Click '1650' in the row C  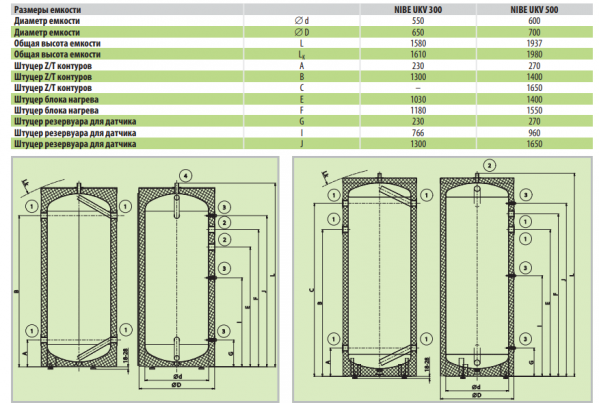click(x=534, y=88)
